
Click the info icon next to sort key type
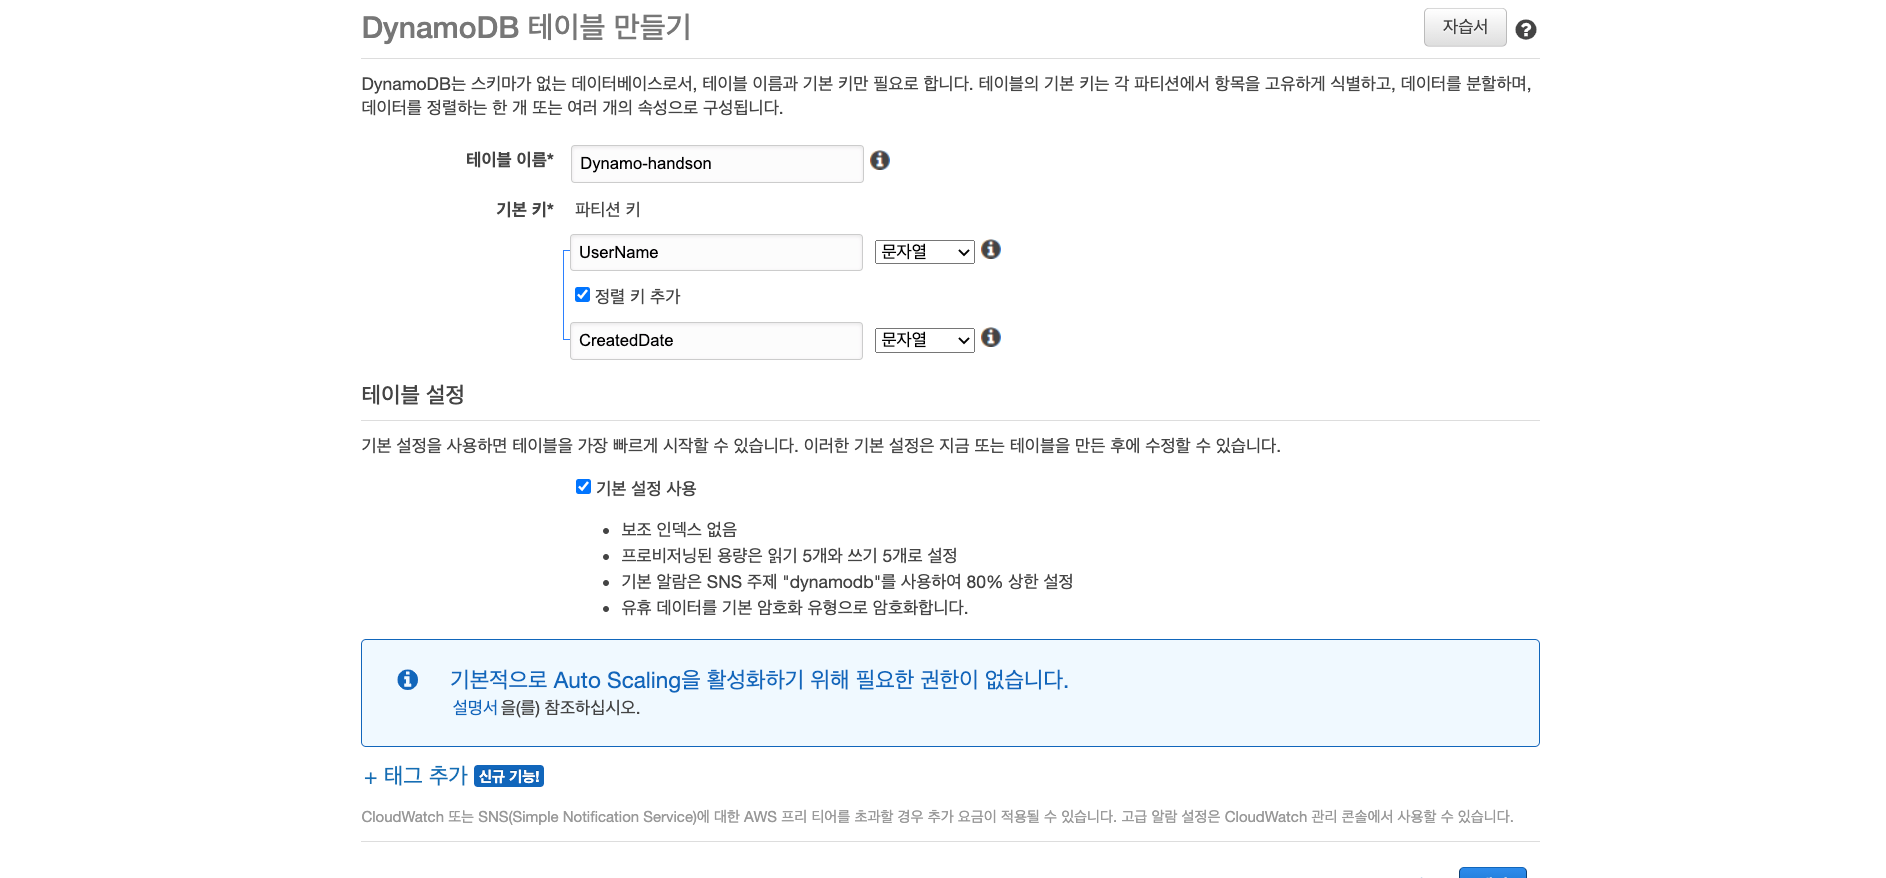click(991, 338)
